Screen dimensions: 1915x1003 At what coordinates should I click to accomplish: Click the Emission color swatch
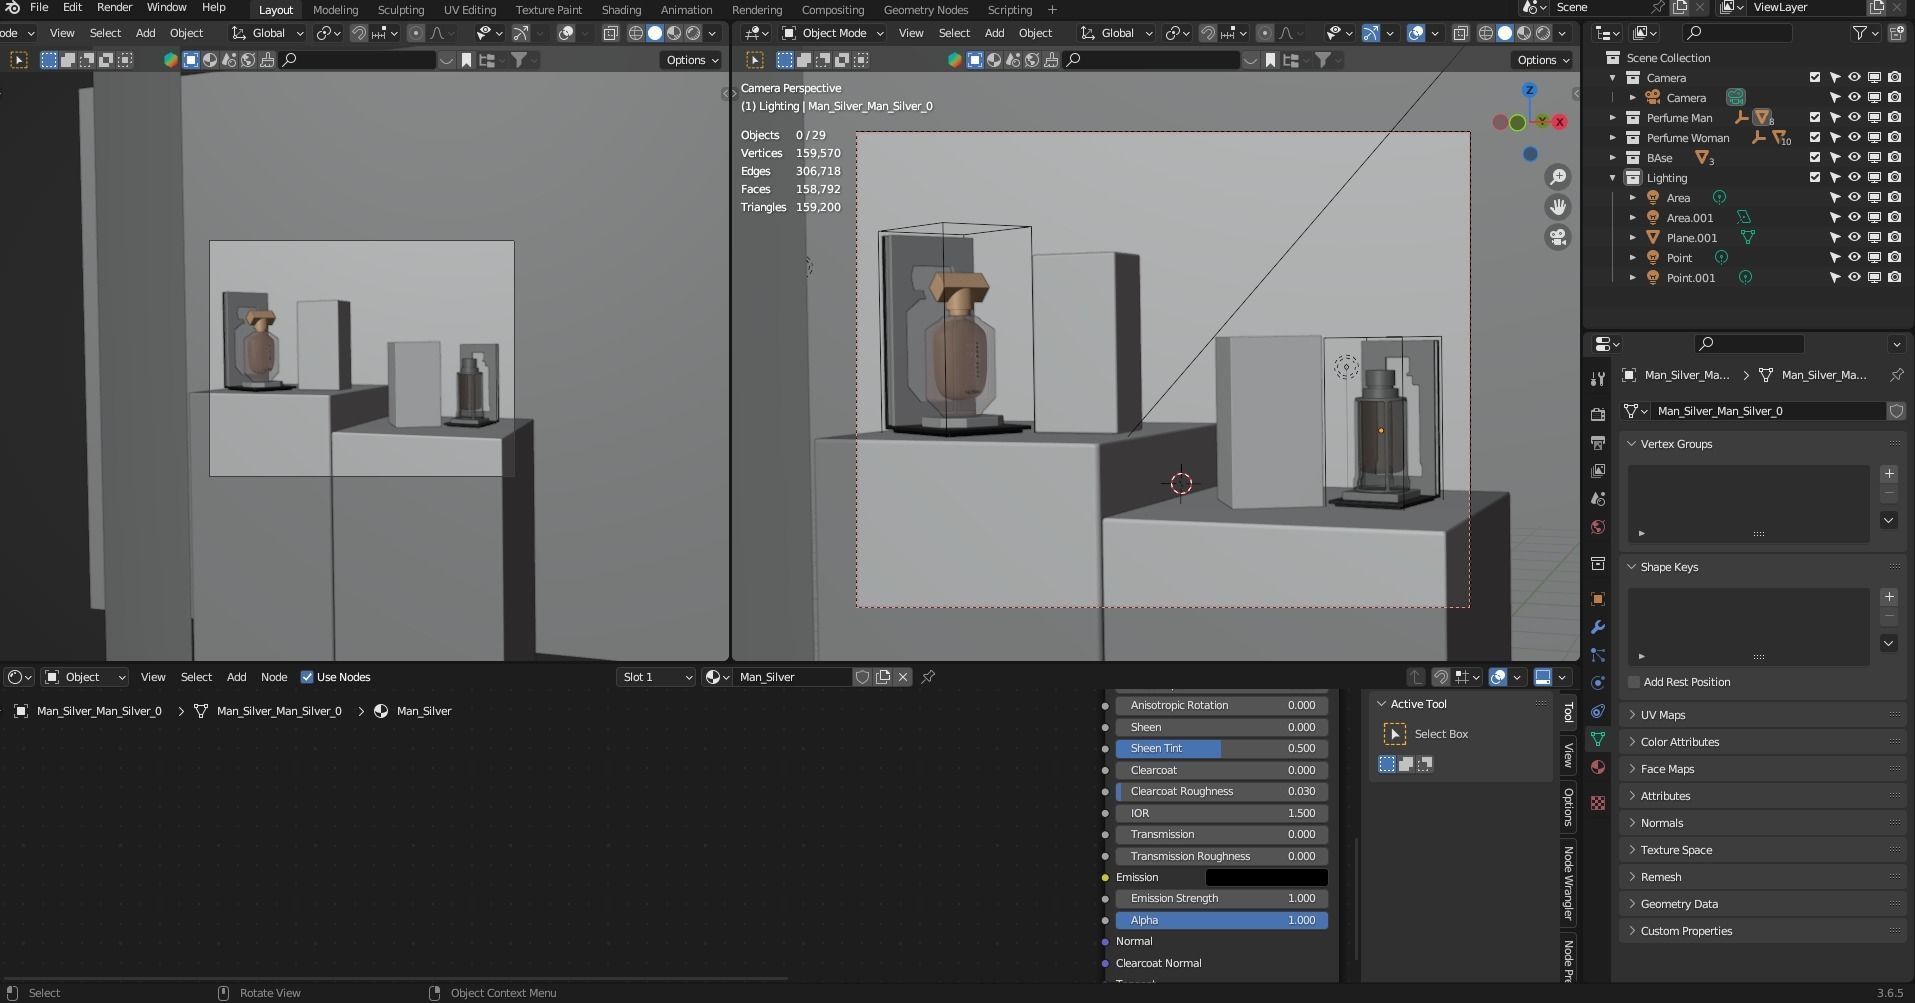[x=1266, y=877]
